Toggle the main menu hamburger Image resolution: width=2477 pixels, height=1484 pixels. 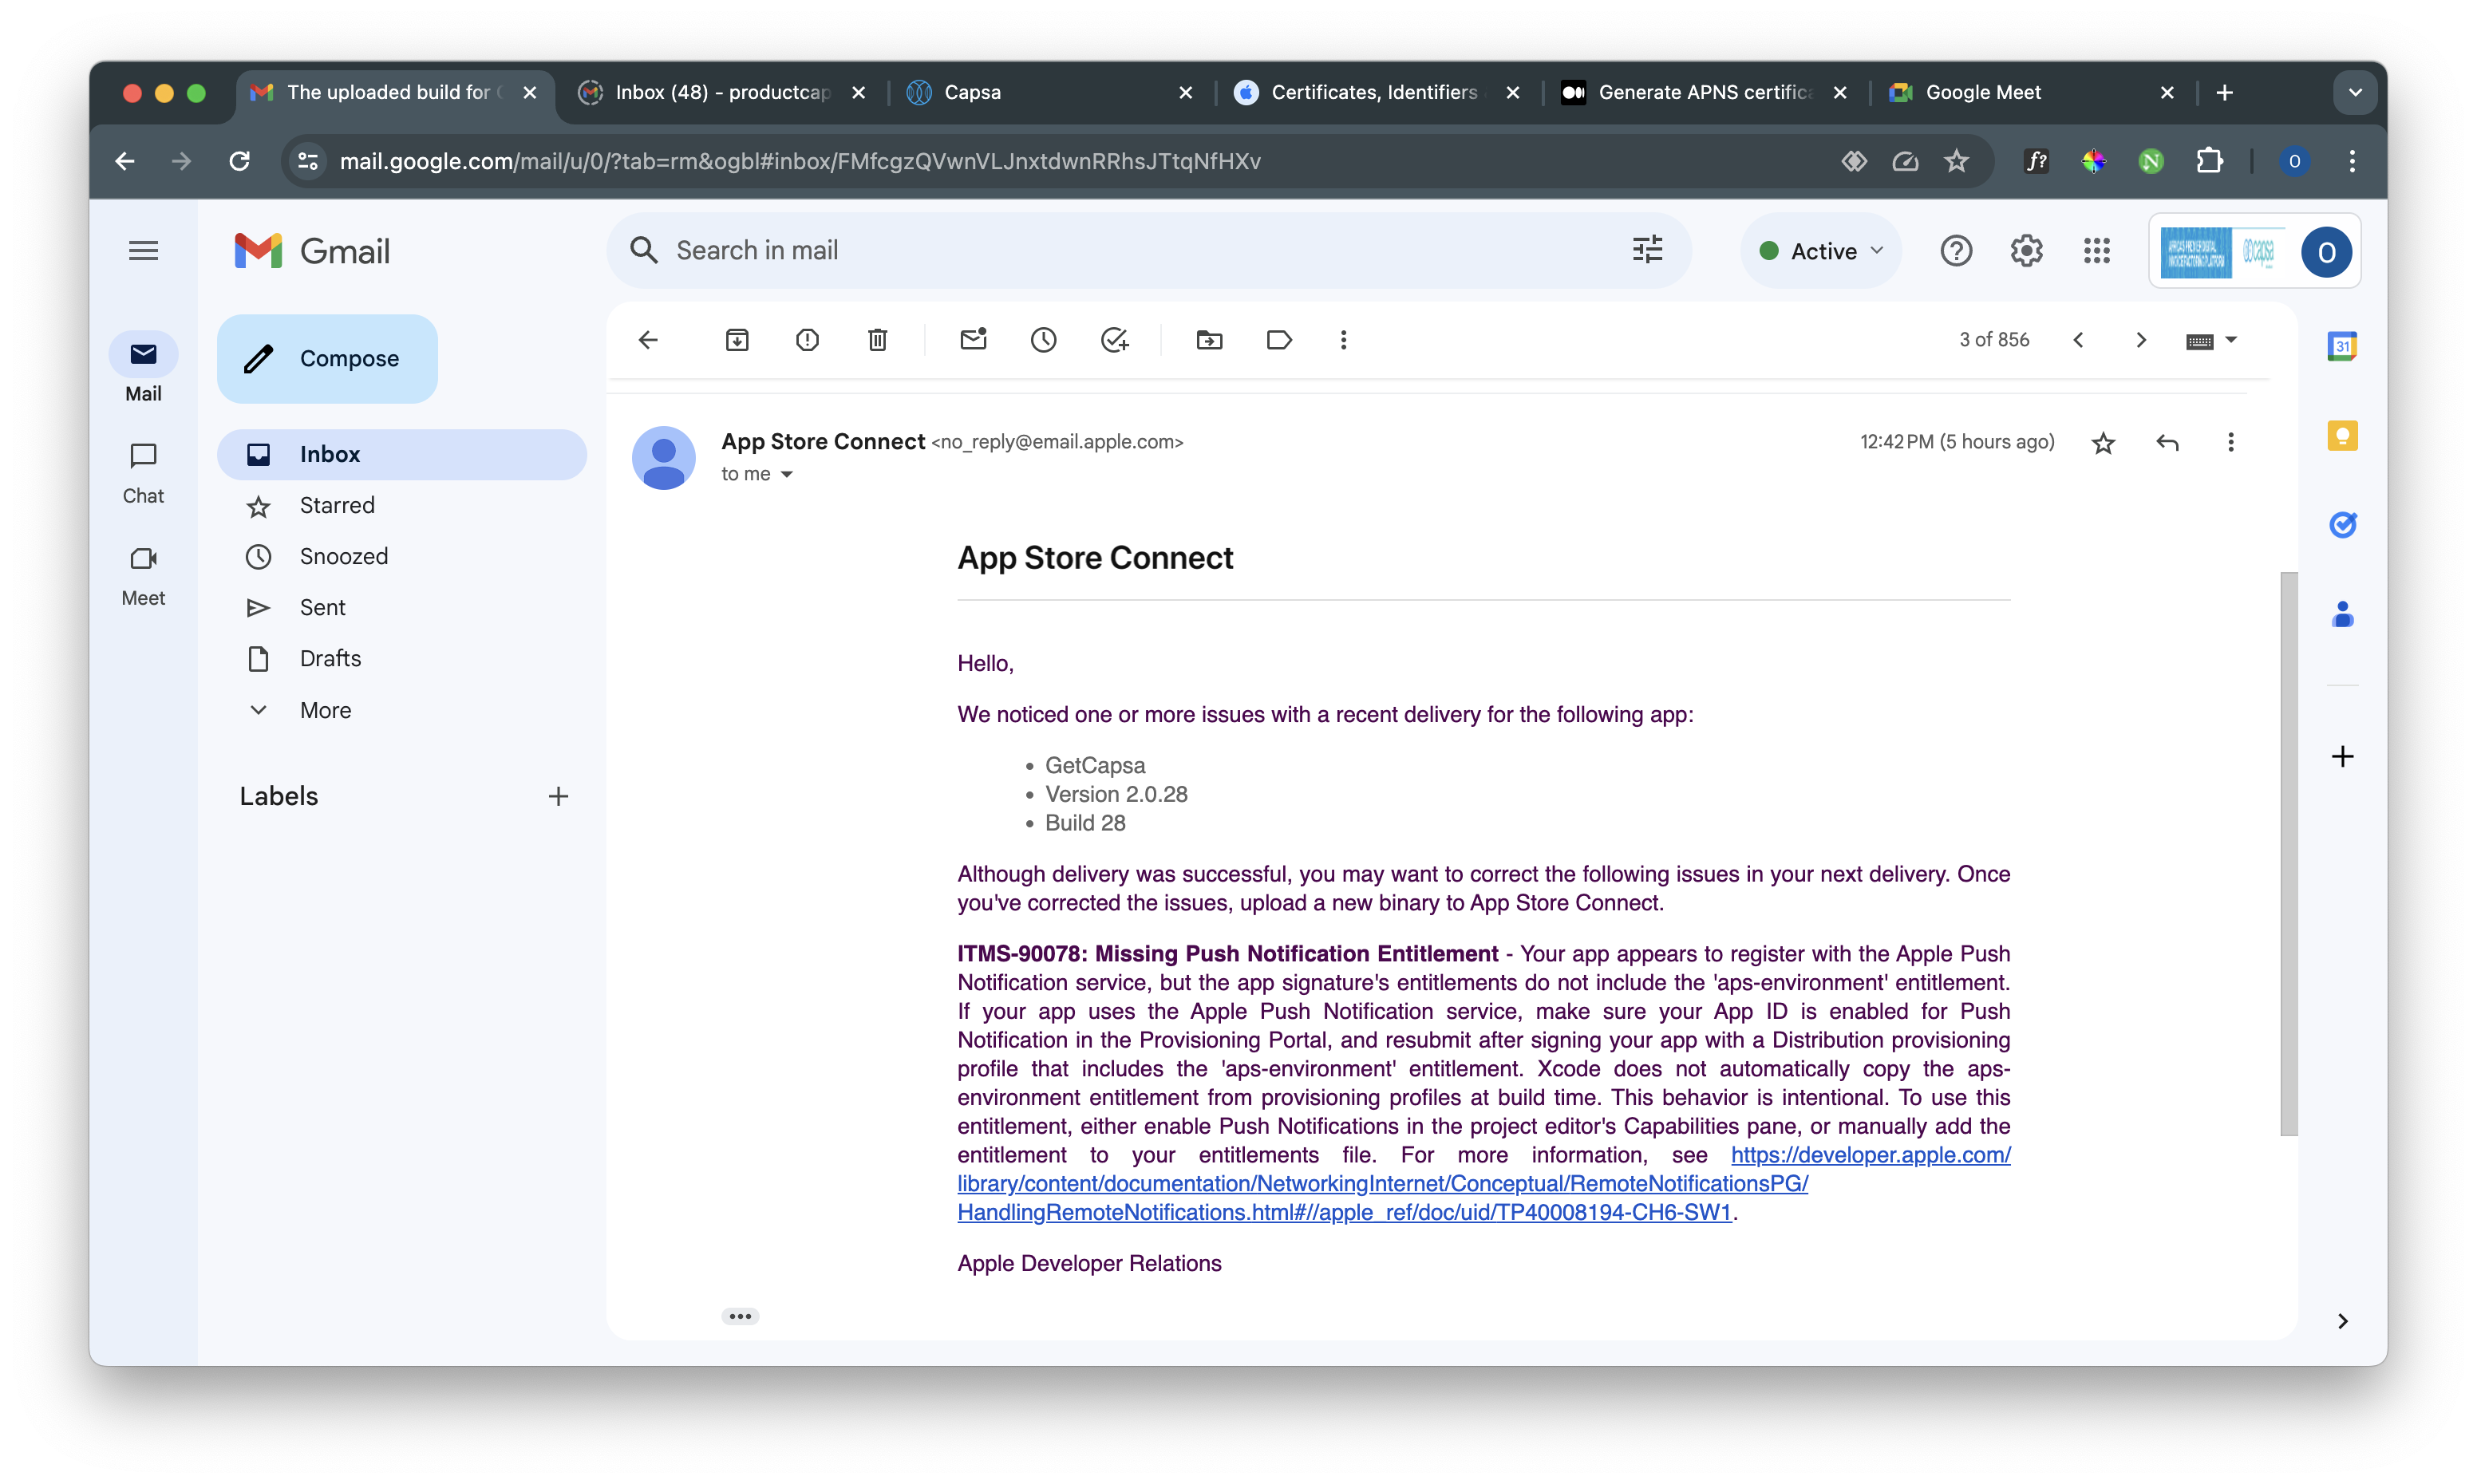[144, 251]
